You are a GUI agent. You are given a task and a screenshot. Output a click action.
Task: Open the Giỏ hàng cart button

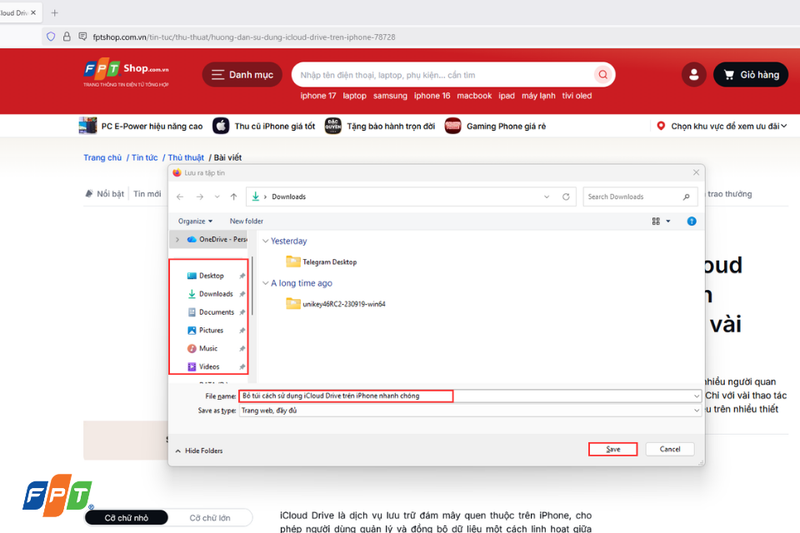click(751, 74)
